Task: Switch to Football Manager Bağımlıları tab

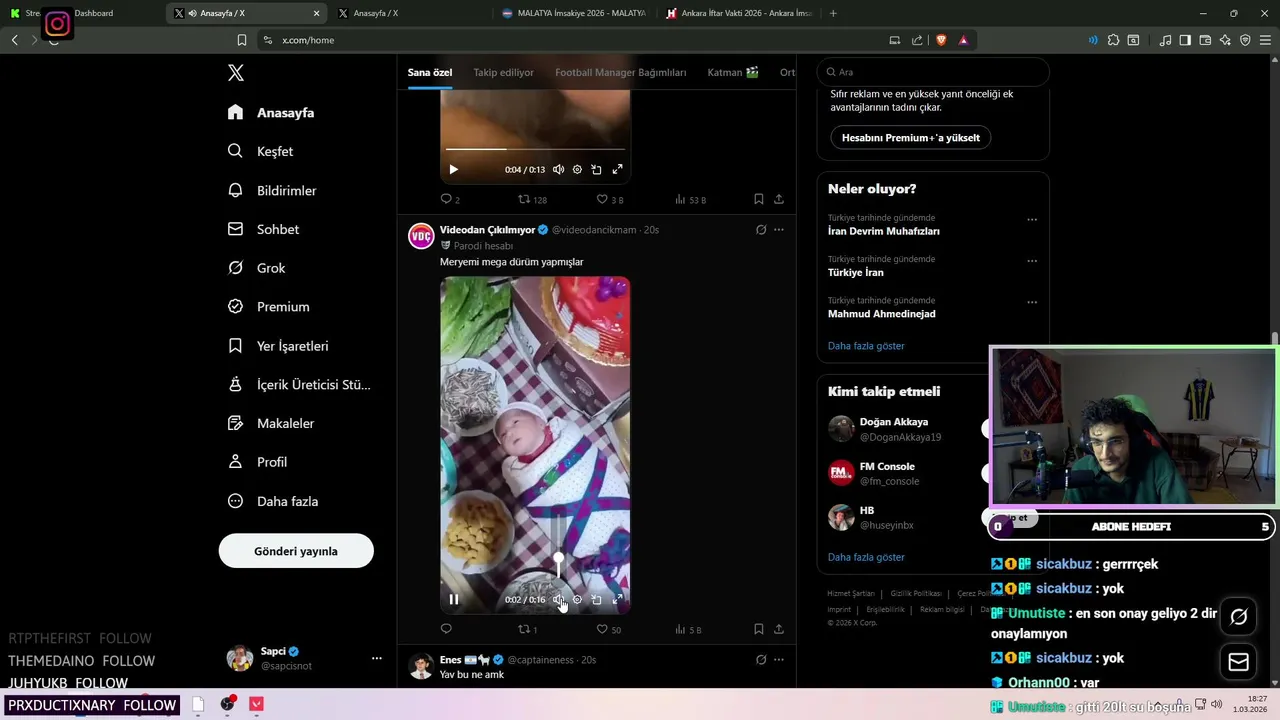Action: tap(621, 72)
